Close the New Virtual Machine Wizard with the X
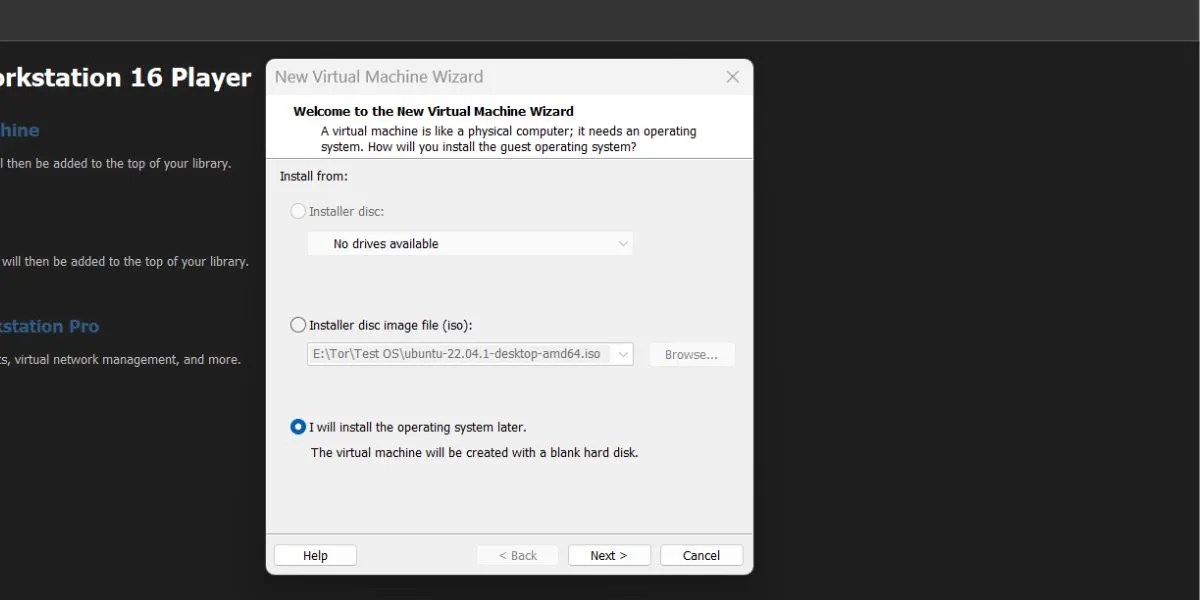The height and width of the screenshot is (600, 1200). pos(732,76)
